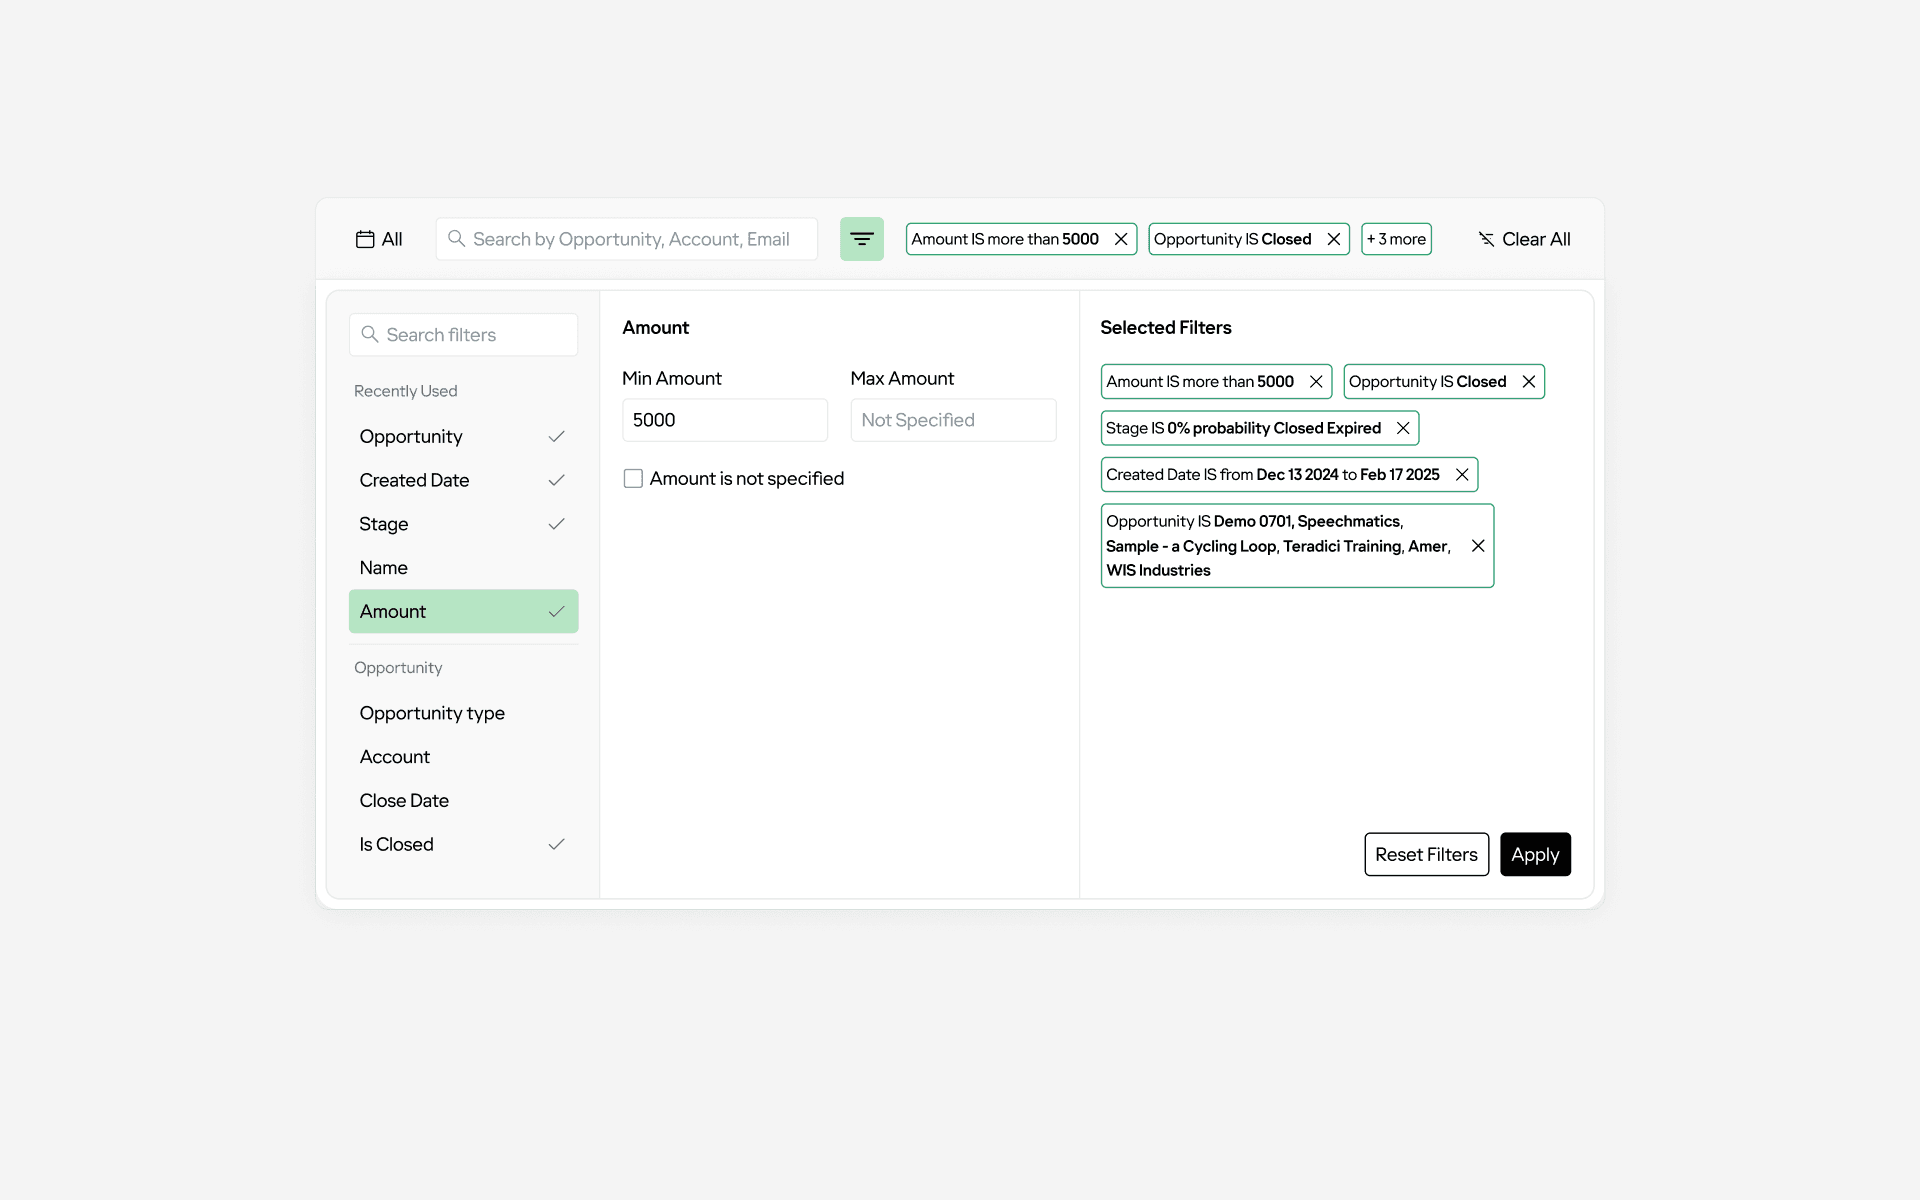This screenshot has width=1920, height=1200.
Task: Expand the +3 more filters chip
Action: [x=1396, y=239]
